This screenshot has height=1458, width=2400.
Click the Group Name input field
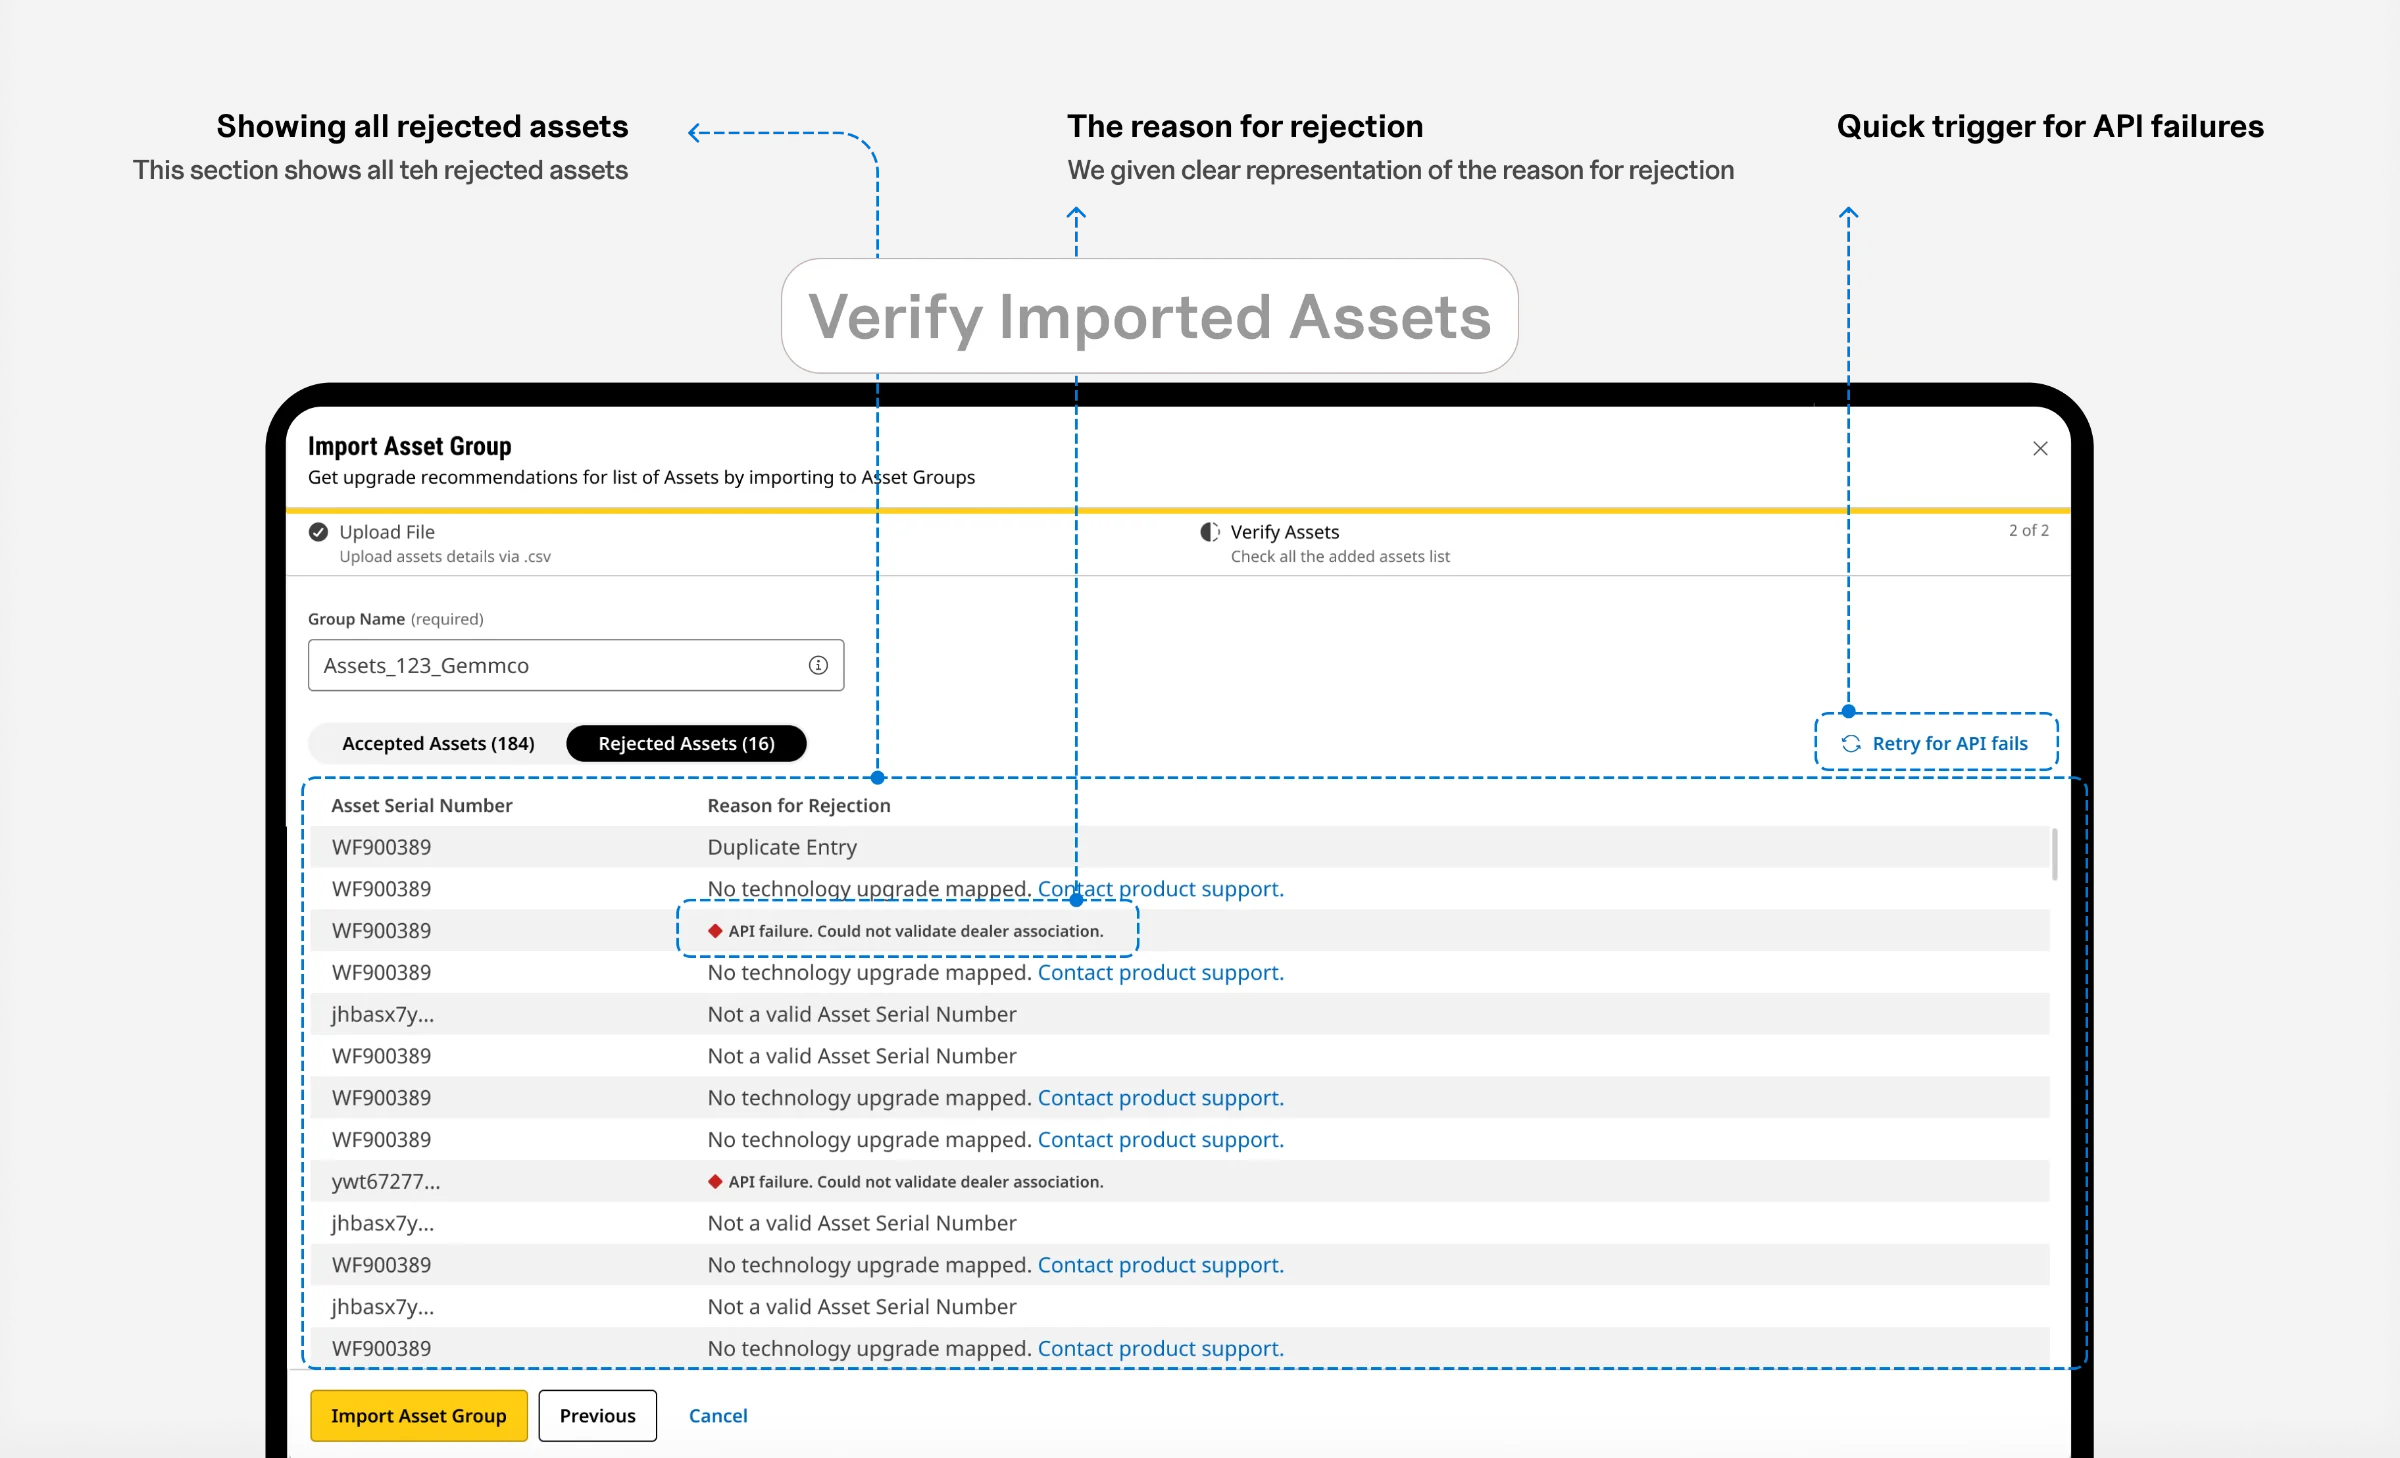(x=576, y=665)
